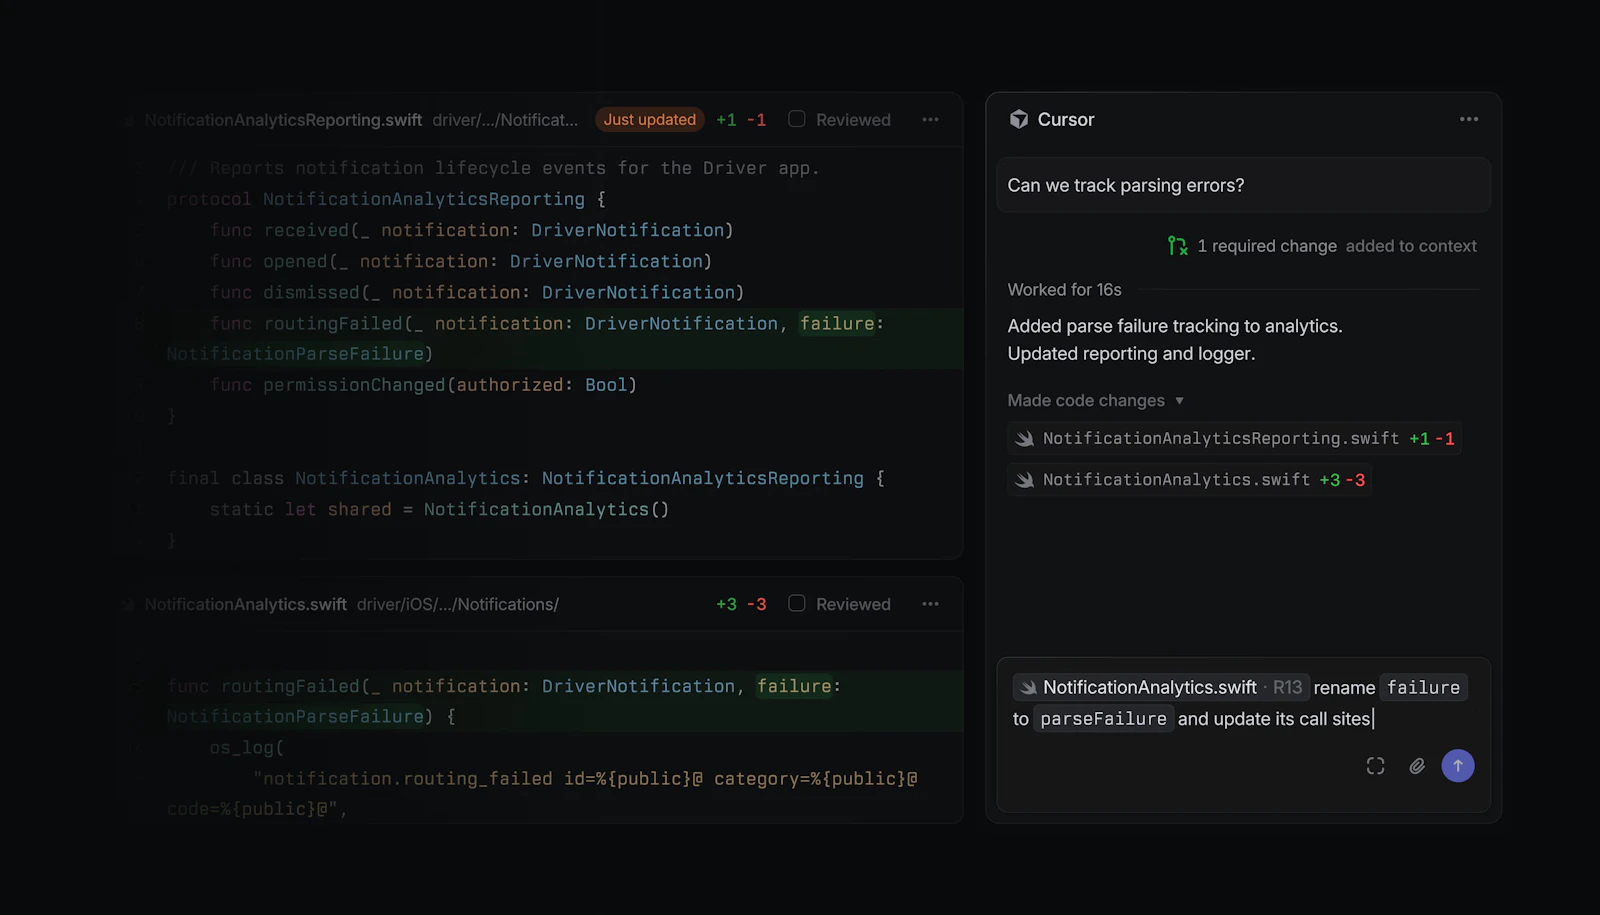Click Swift icon in chat input file chip
The height and width of the screenshot is (915, 1600).
tap(1028, 688)
